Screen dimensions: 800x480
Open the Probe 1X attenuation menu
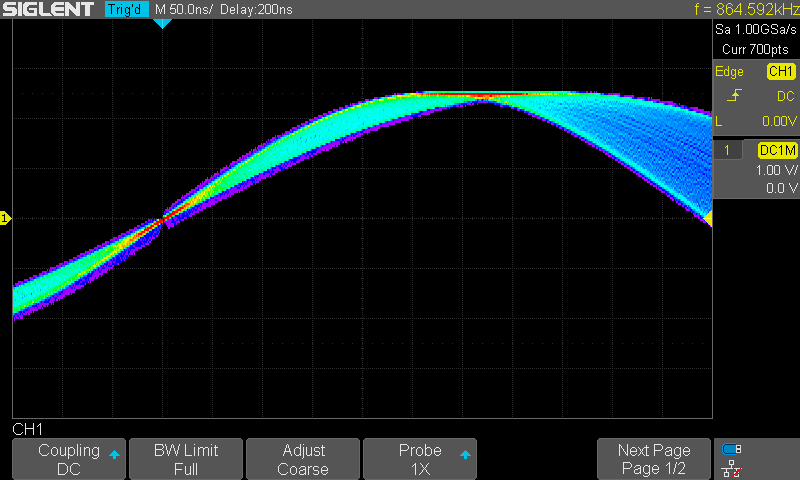tap(420, 459)
